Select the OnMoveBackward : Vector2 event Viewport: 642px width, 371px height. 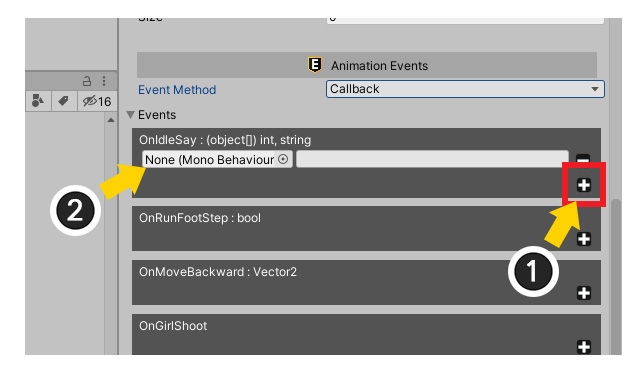(218, 272)
